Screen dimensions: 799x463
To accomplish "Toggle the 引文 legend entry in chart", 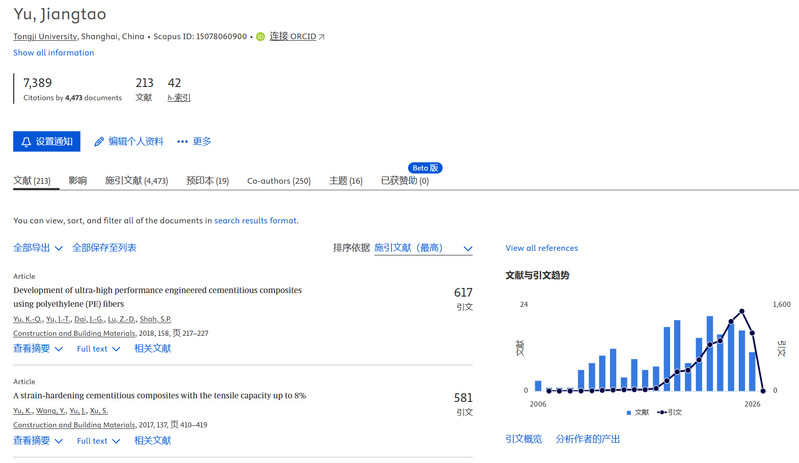I will pyautogui.click(x=670, y=413).
